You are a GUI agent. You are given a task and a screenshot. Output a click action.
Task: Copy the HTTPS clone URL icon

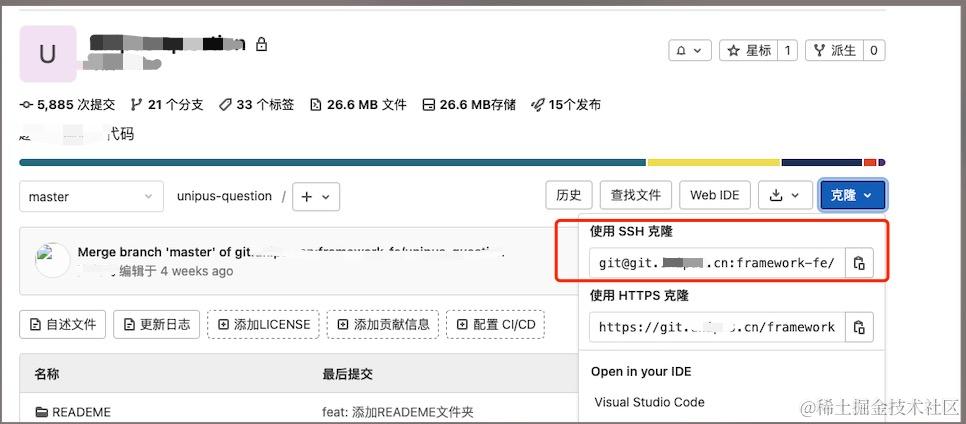pos(859,327)
